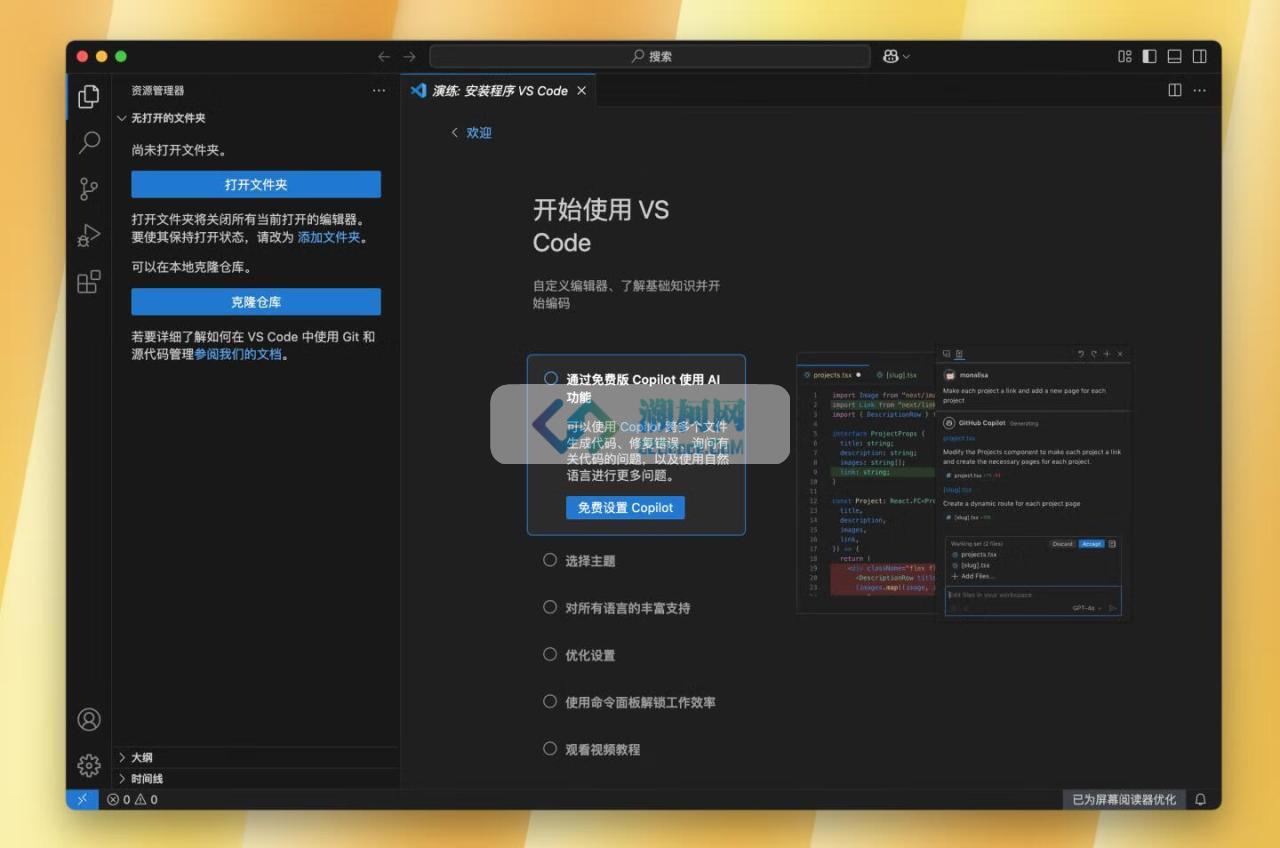Click the remote window indicator in status bar
Viewport: 1280px width, 848px height.
[82, 799]
